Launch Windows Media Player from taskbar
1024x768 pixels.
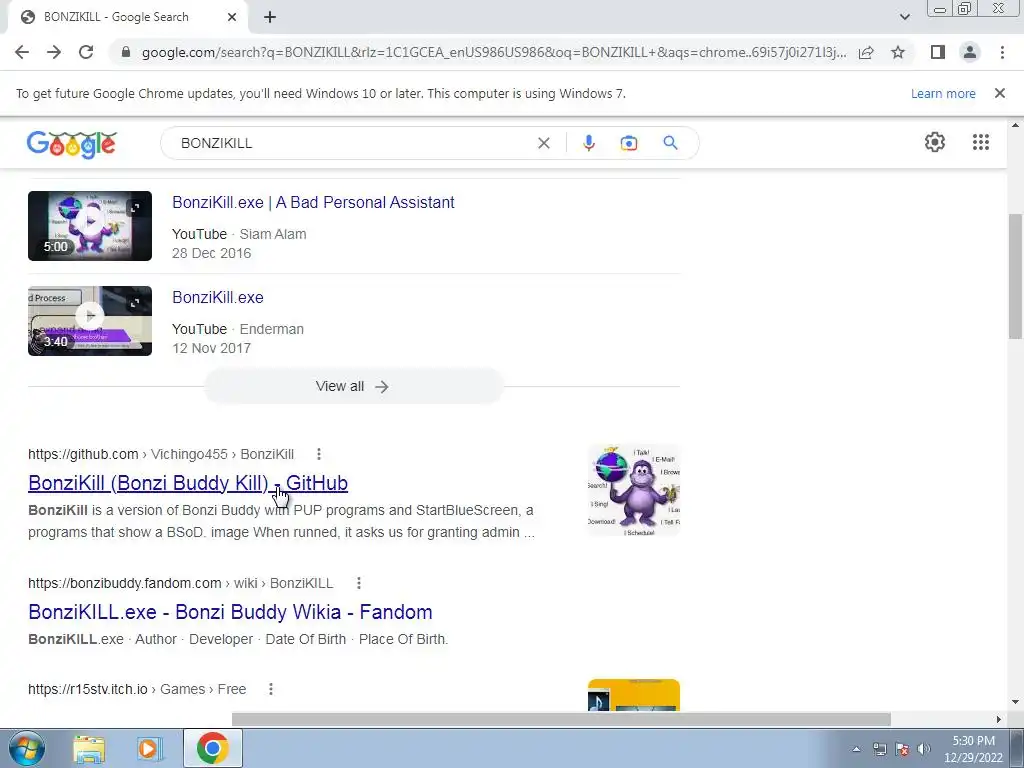pos(149,748)
